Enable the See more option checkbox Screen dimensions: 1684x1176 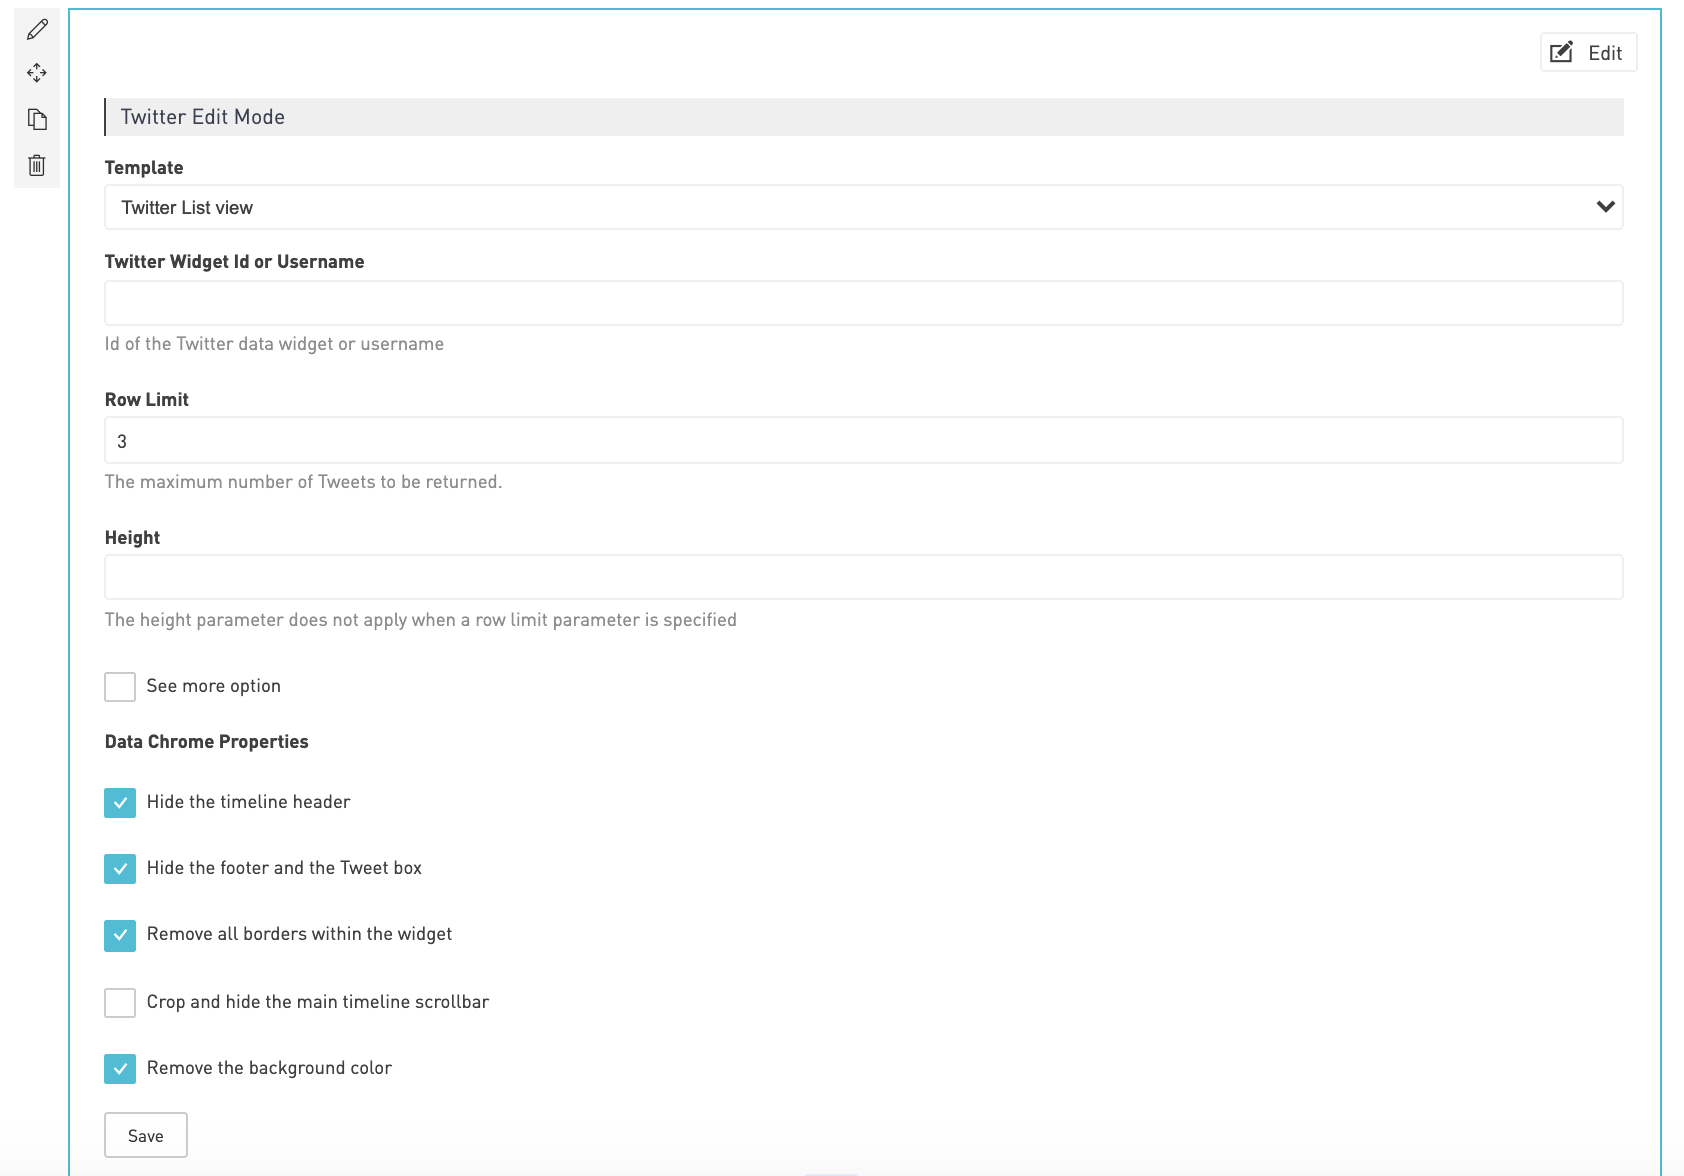click(120, 687)
